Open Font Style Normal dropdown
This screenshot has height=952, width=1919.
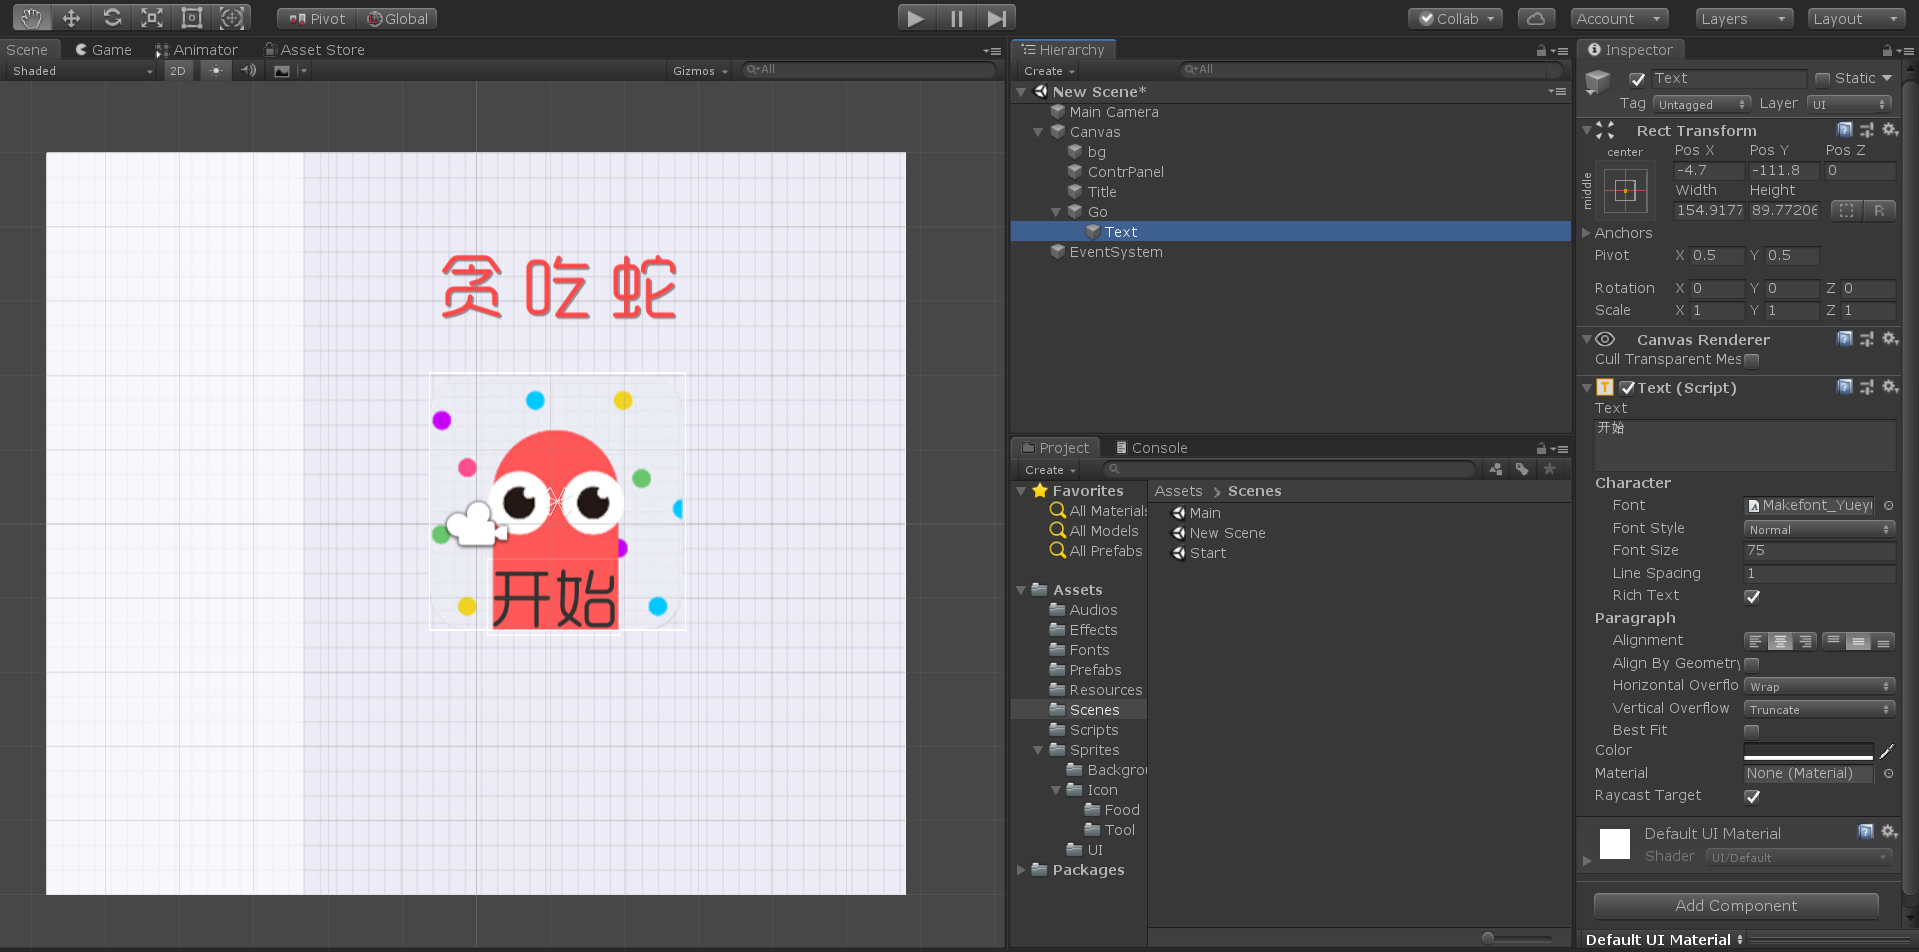pos(1819,529)
